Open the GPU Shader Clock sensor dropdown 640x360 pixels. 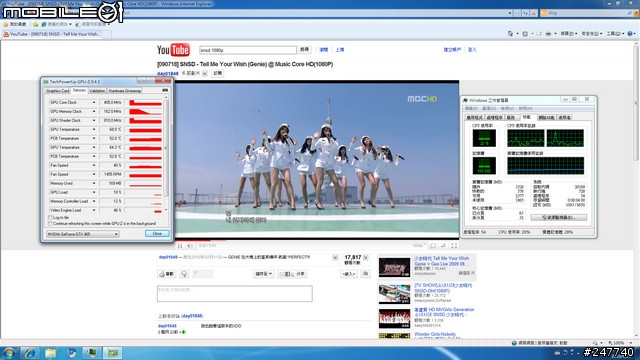click(x=94, y=120)
